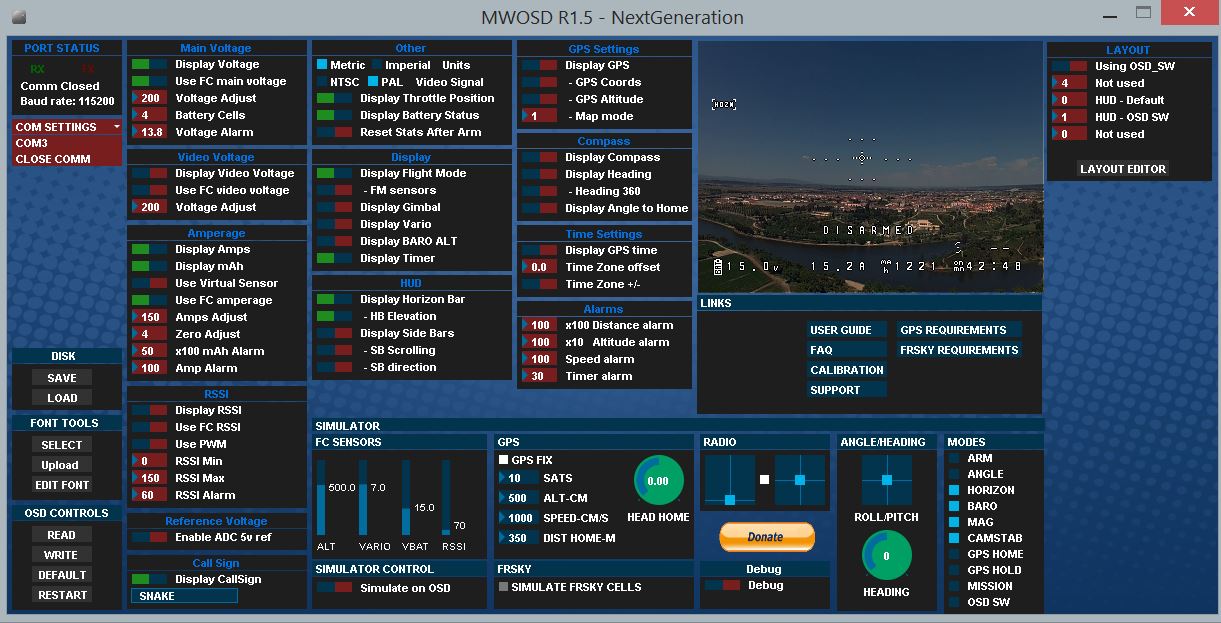Click the left radio stick pad
Image resolution: width=1221 pixels, height=623 pixels.
pos(730,481)
